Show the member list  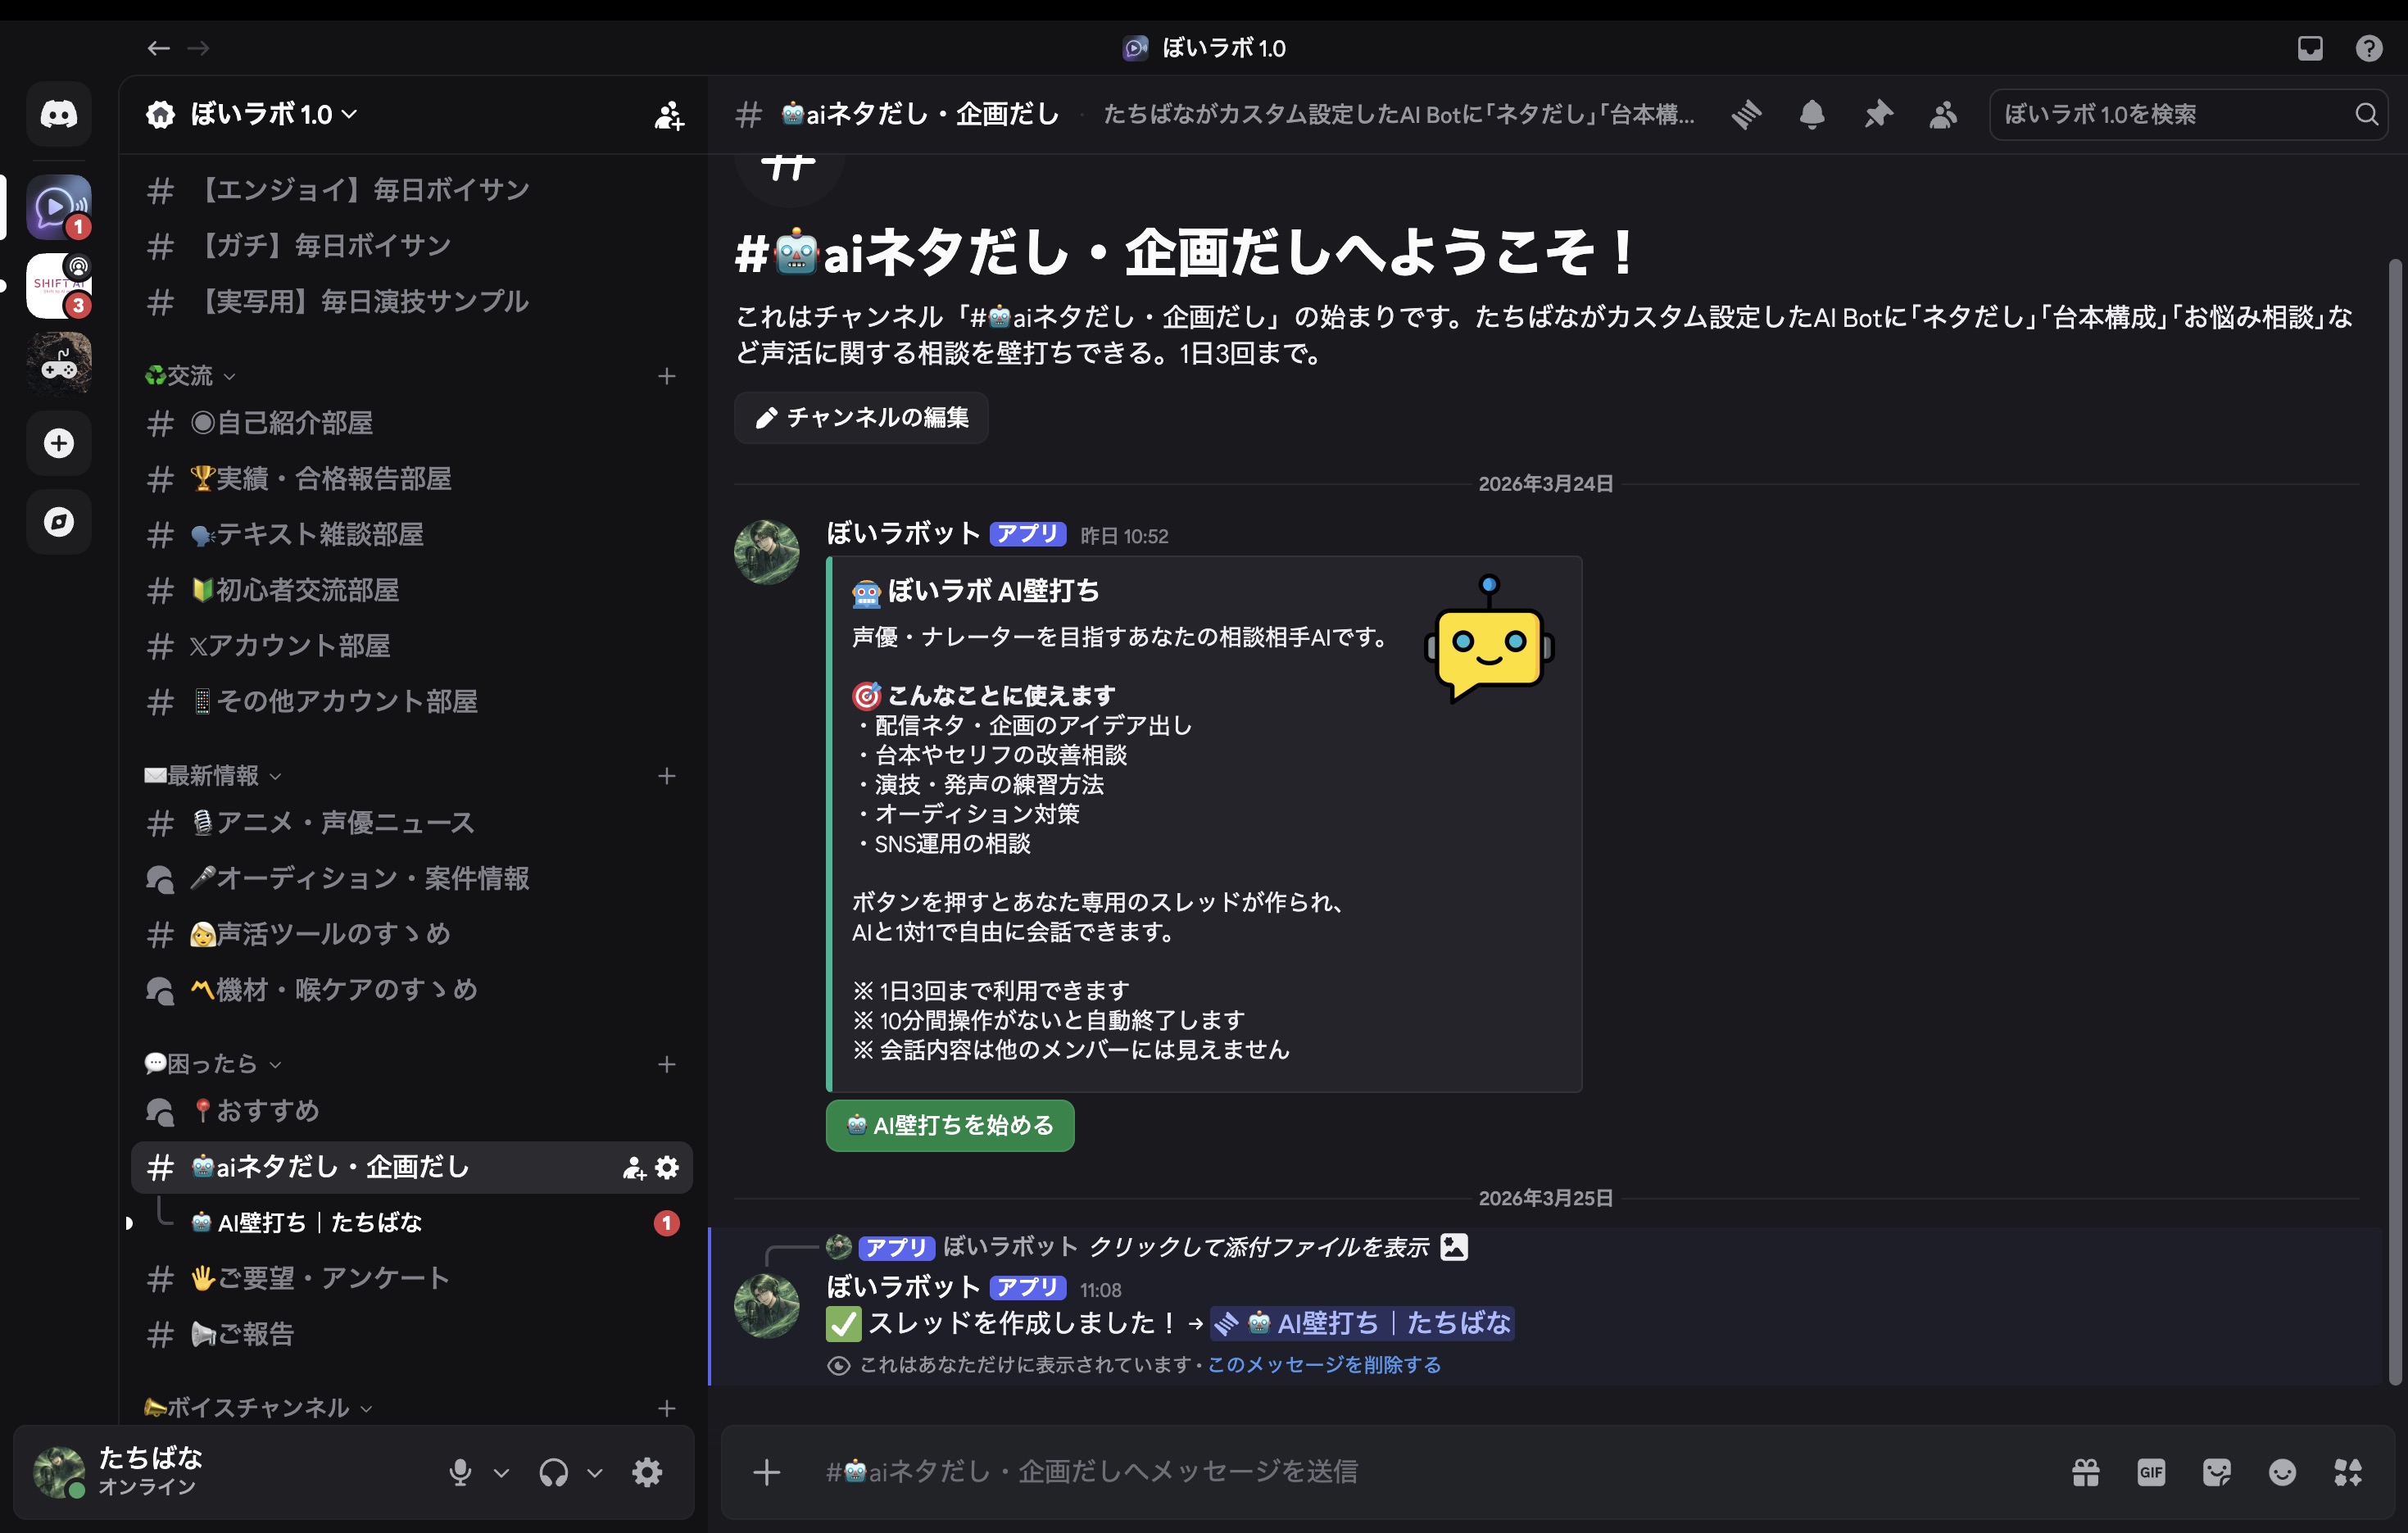[x=1944, y=114]
